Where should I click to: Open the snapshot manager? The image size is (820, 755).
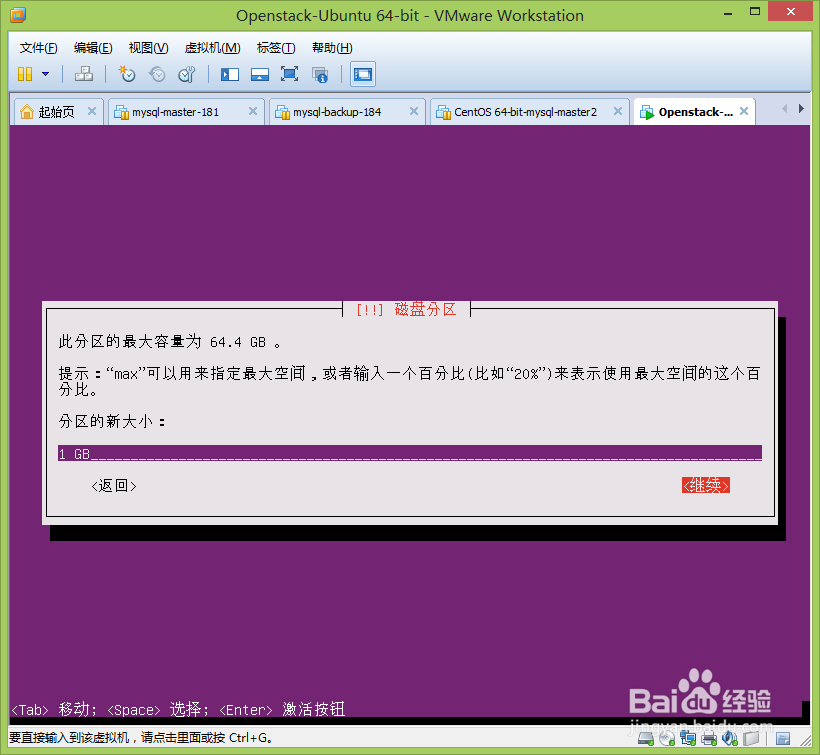point(187,74)
